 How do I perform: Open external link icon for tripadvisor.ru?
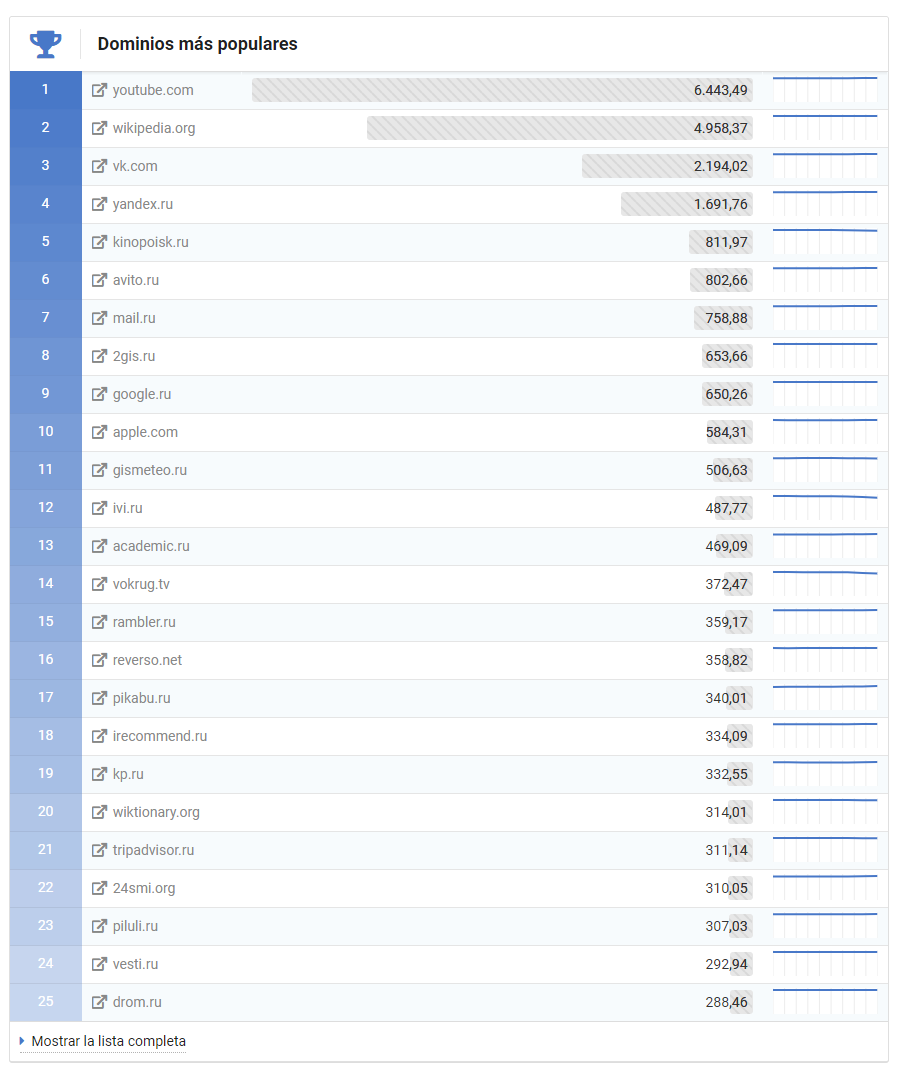[99, 850]
